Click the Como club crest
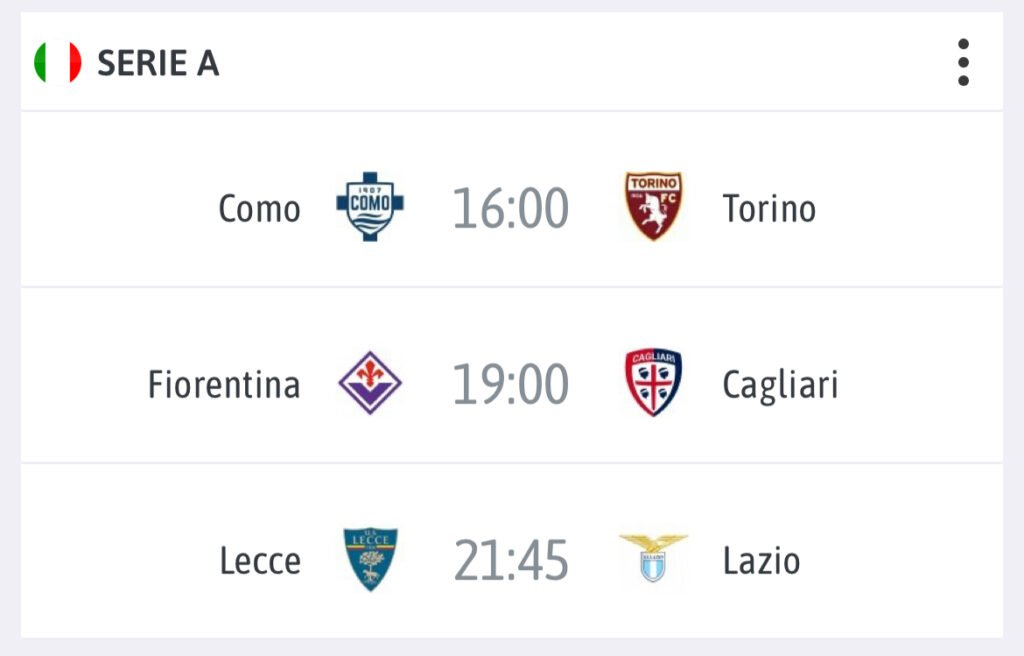The image size is (1024, 656). click(370, 207)
